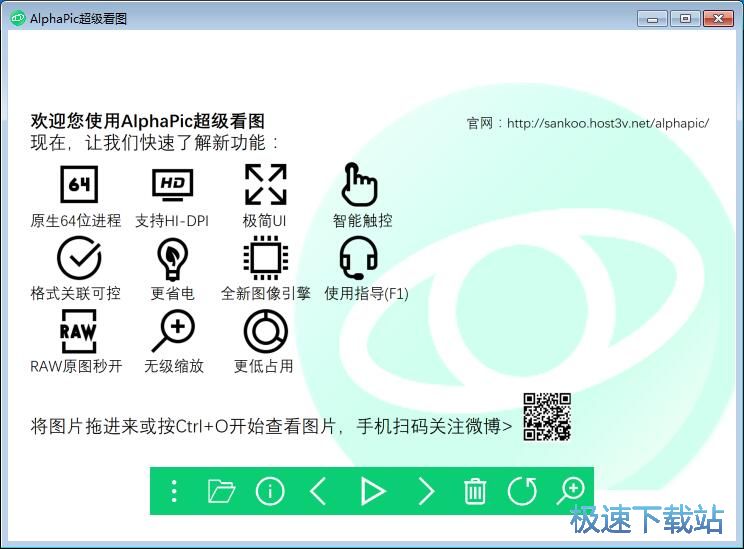Click the expand arrows minimalist UI icon
The width and height of the screenshot is (744, 549).
266,184
